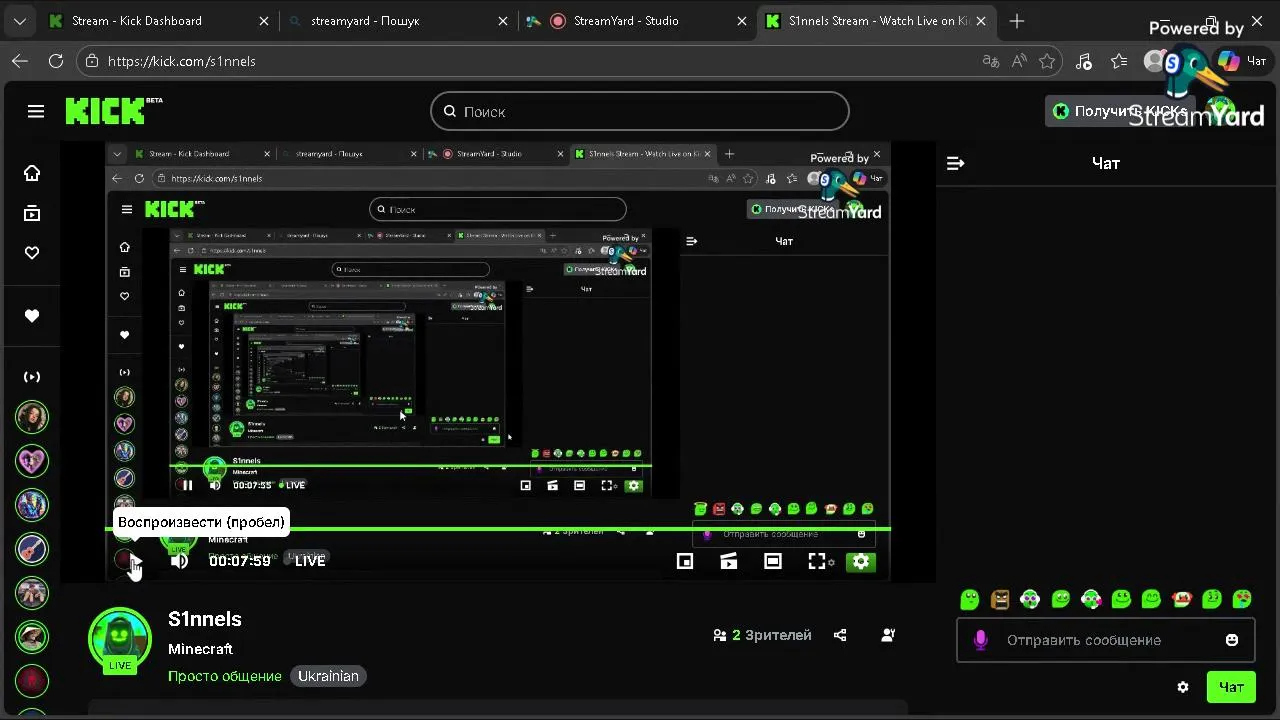Open the S1nnels channel name
Image resolution: width=1280 pixels, height=720 pixels.
205,619
